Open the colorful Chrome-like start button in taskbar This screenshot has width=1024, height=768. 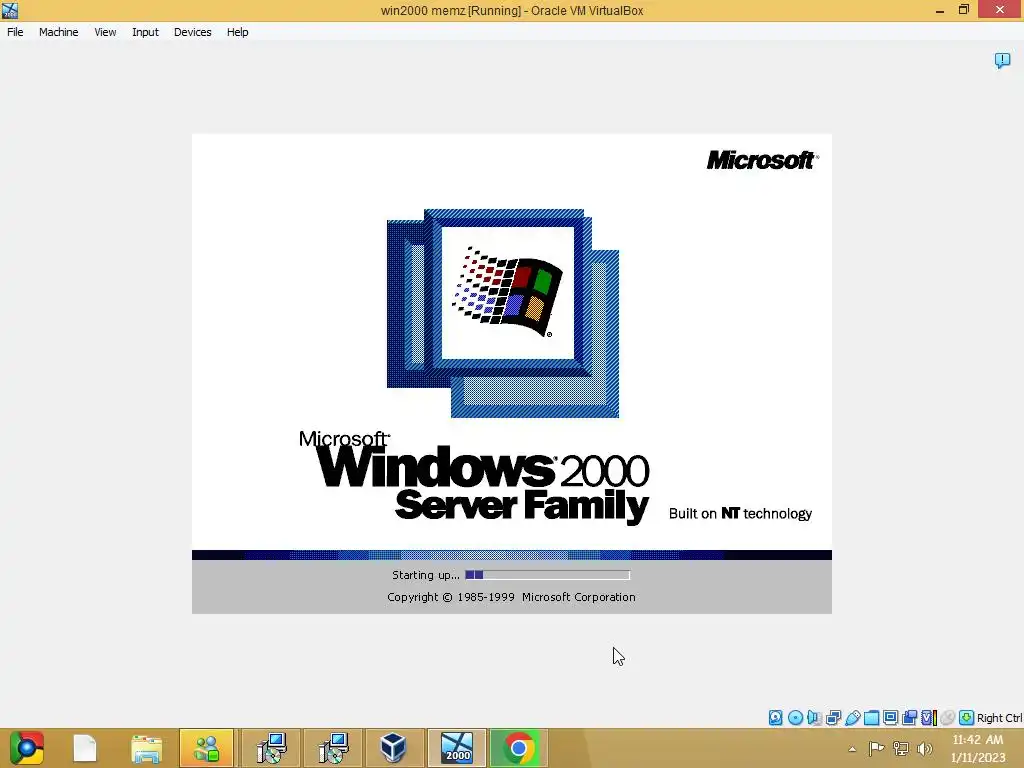coord(27,748)
